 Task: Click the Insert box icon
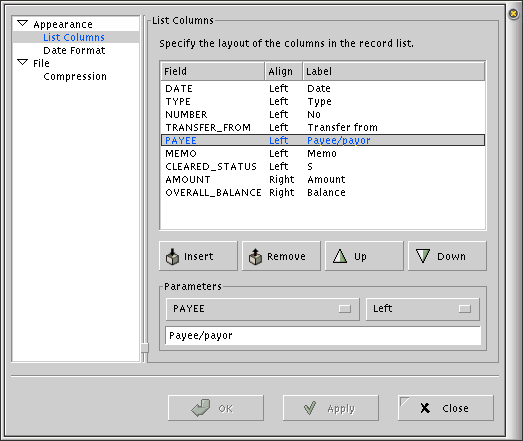(x=172, y=257)
